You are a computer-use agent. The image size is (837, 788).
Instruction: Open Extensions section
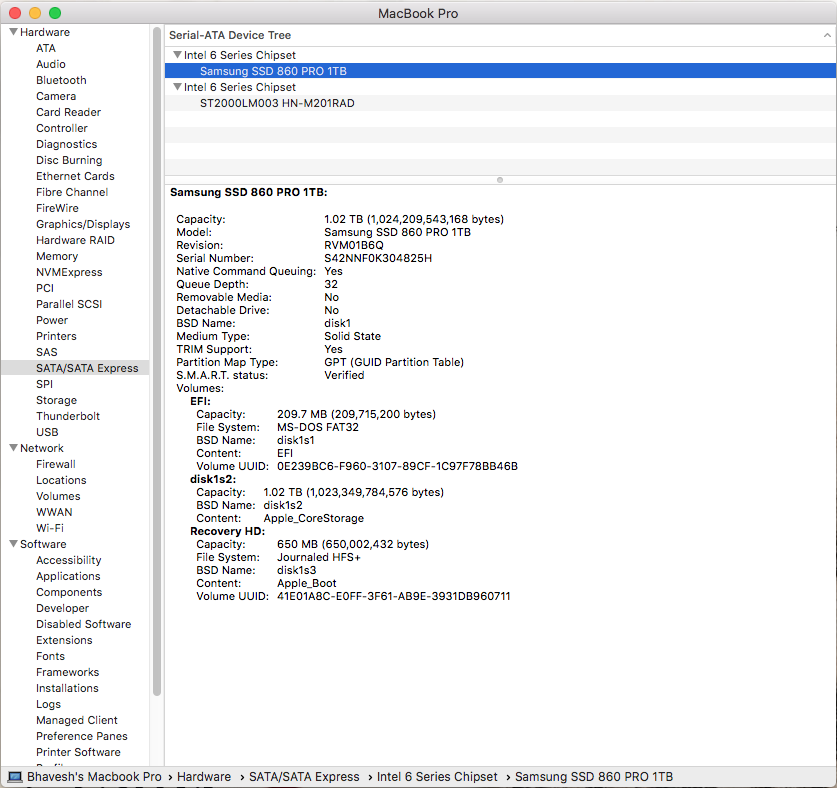(x=64, y=641)
